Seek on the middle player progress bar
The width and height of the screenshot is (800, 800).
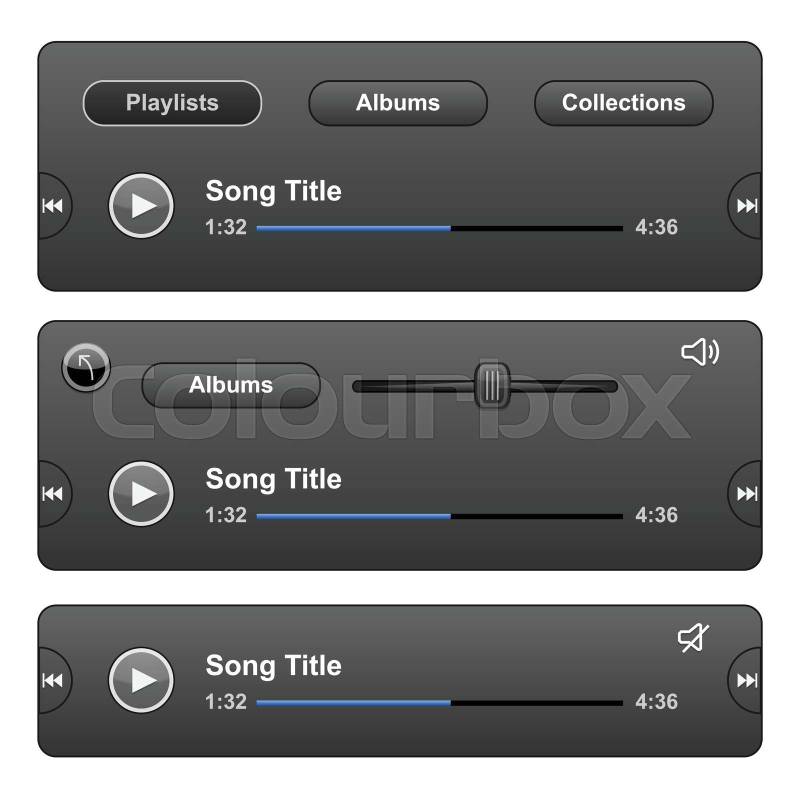click(439, 516)
